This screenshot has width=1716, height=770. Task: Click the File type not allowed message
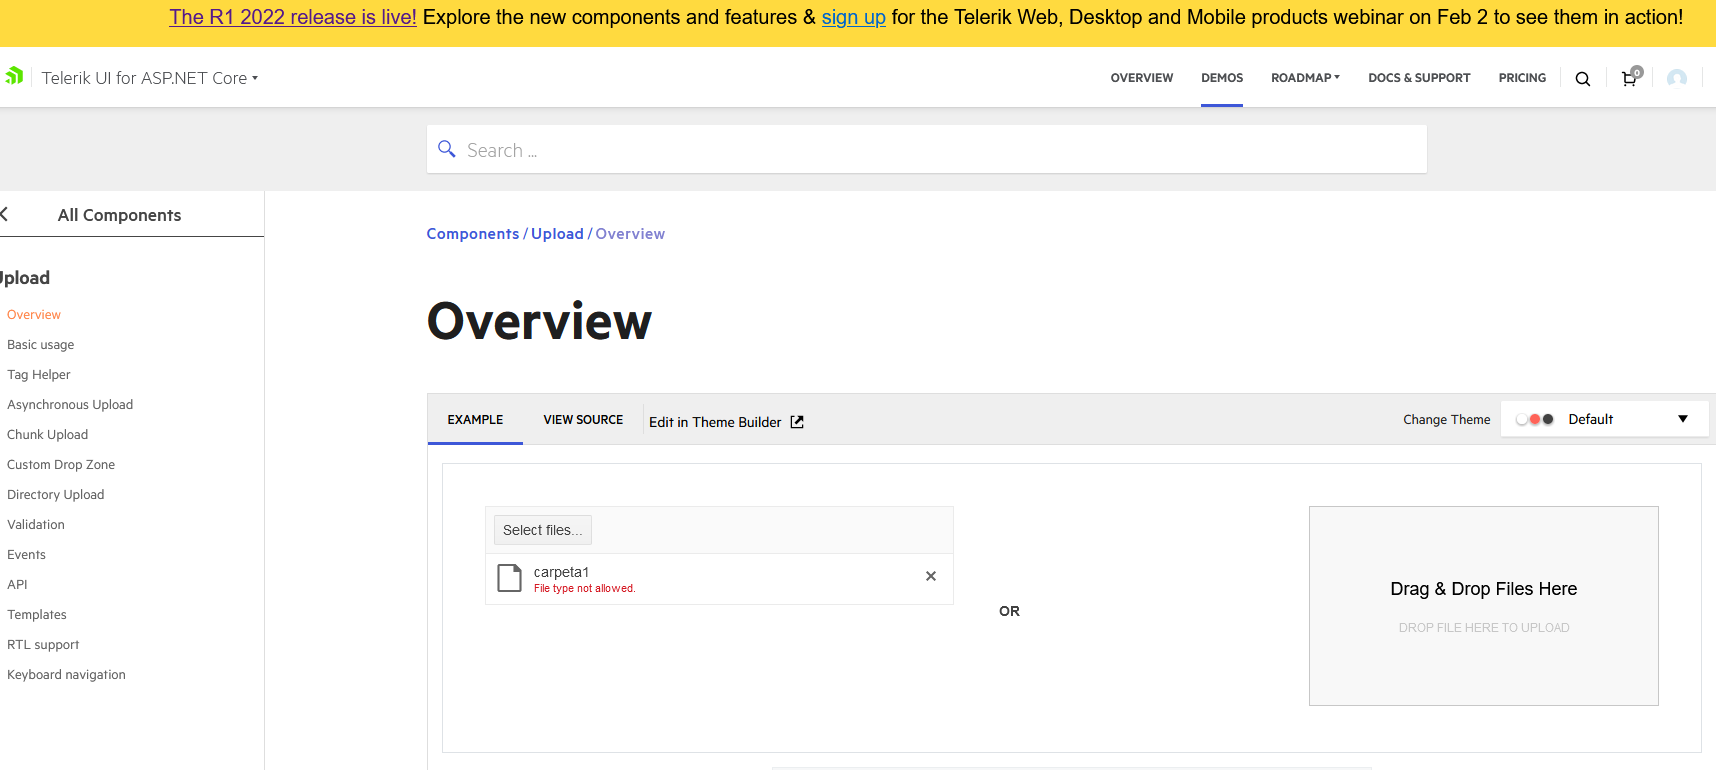click(585, 588)
